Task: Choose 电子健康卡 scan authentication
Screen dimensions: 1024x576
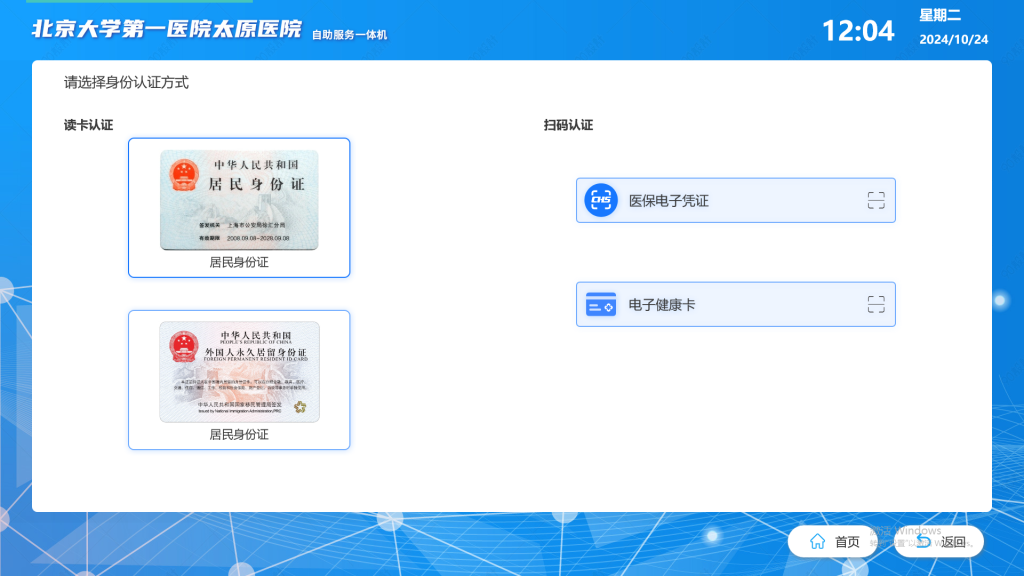Action: [735, 304]
